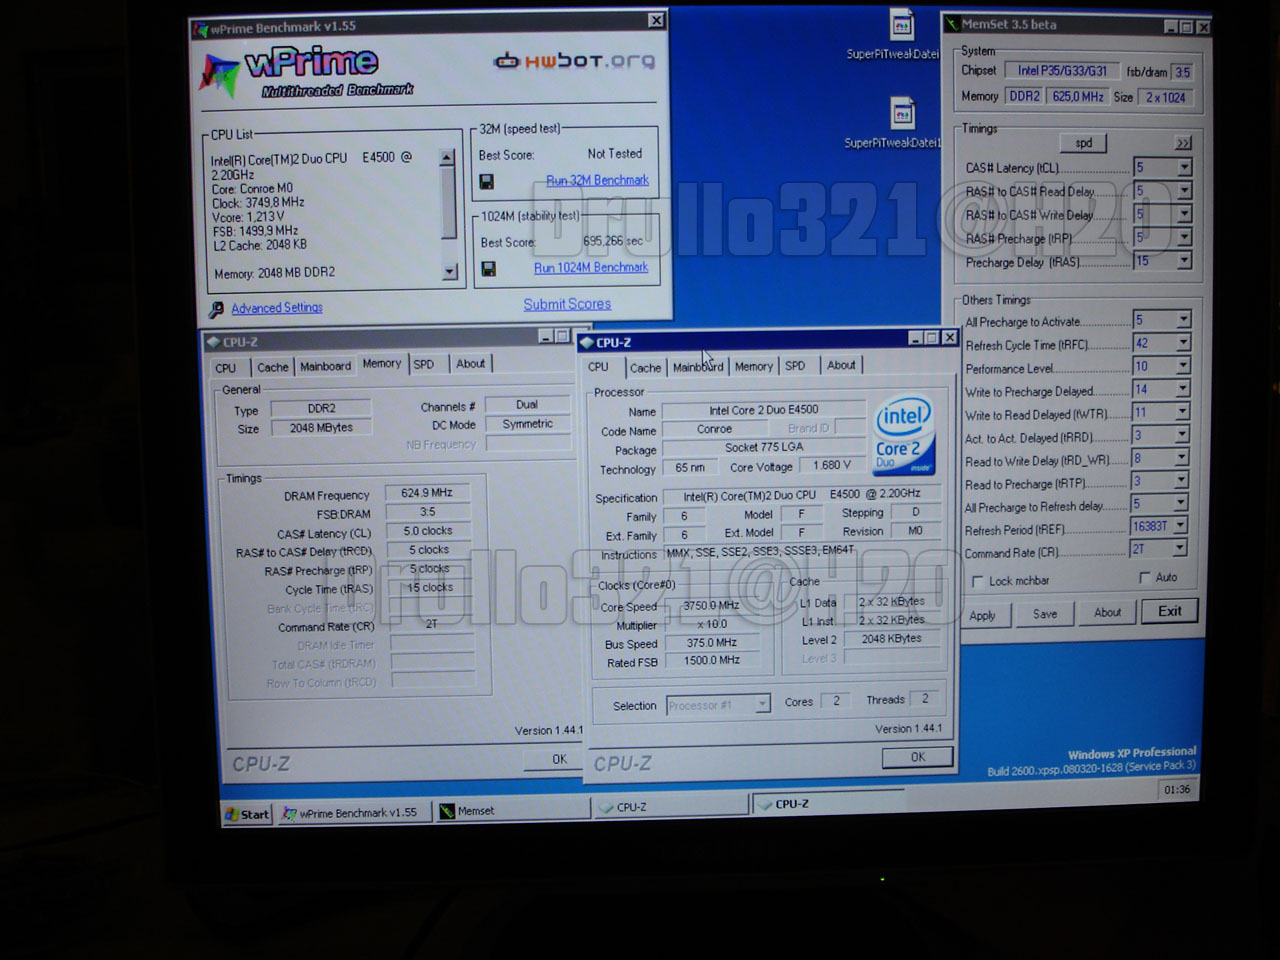The width and height of the screenshot is (1280, 960).
Task: Switch to Memory tab in front CPU-Z
Action: click(753, 366)
